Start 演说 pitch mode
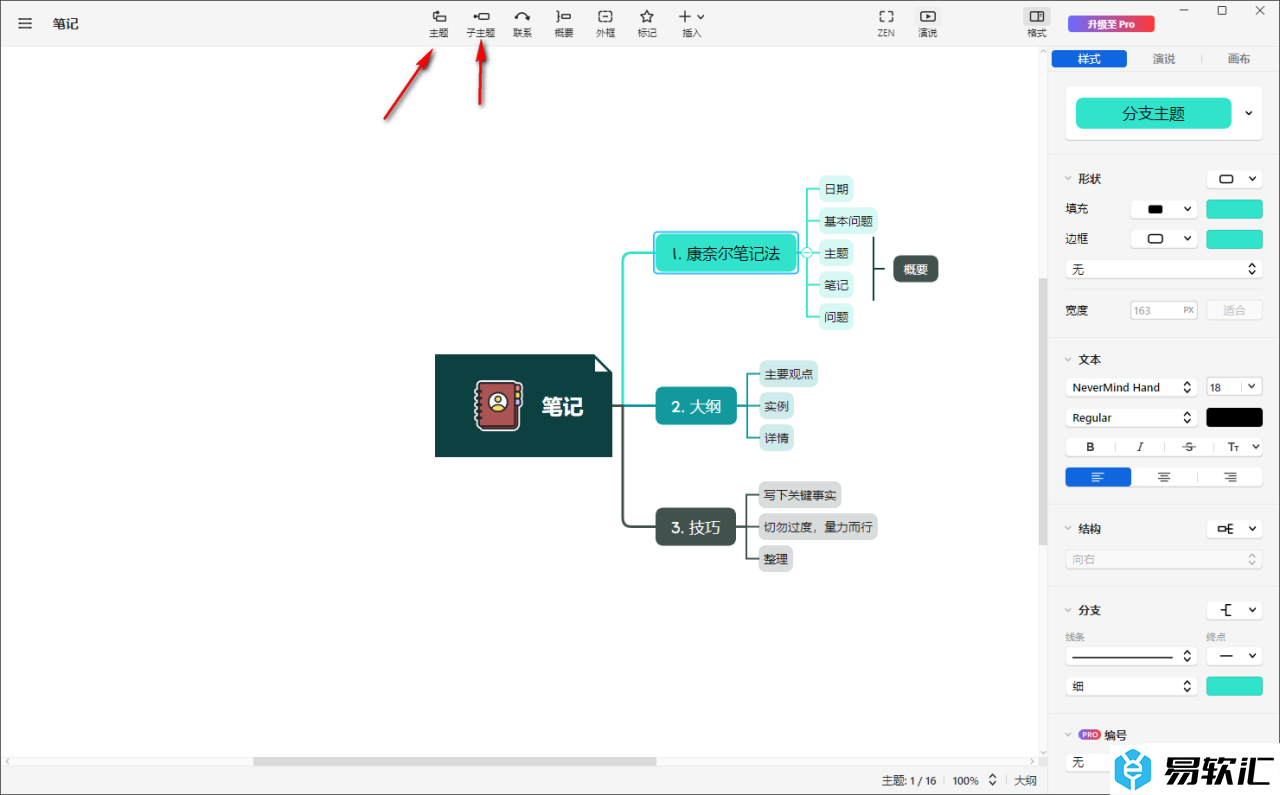Image resolution: width=1280 pixels, height=795 pixels. [928, 23]
